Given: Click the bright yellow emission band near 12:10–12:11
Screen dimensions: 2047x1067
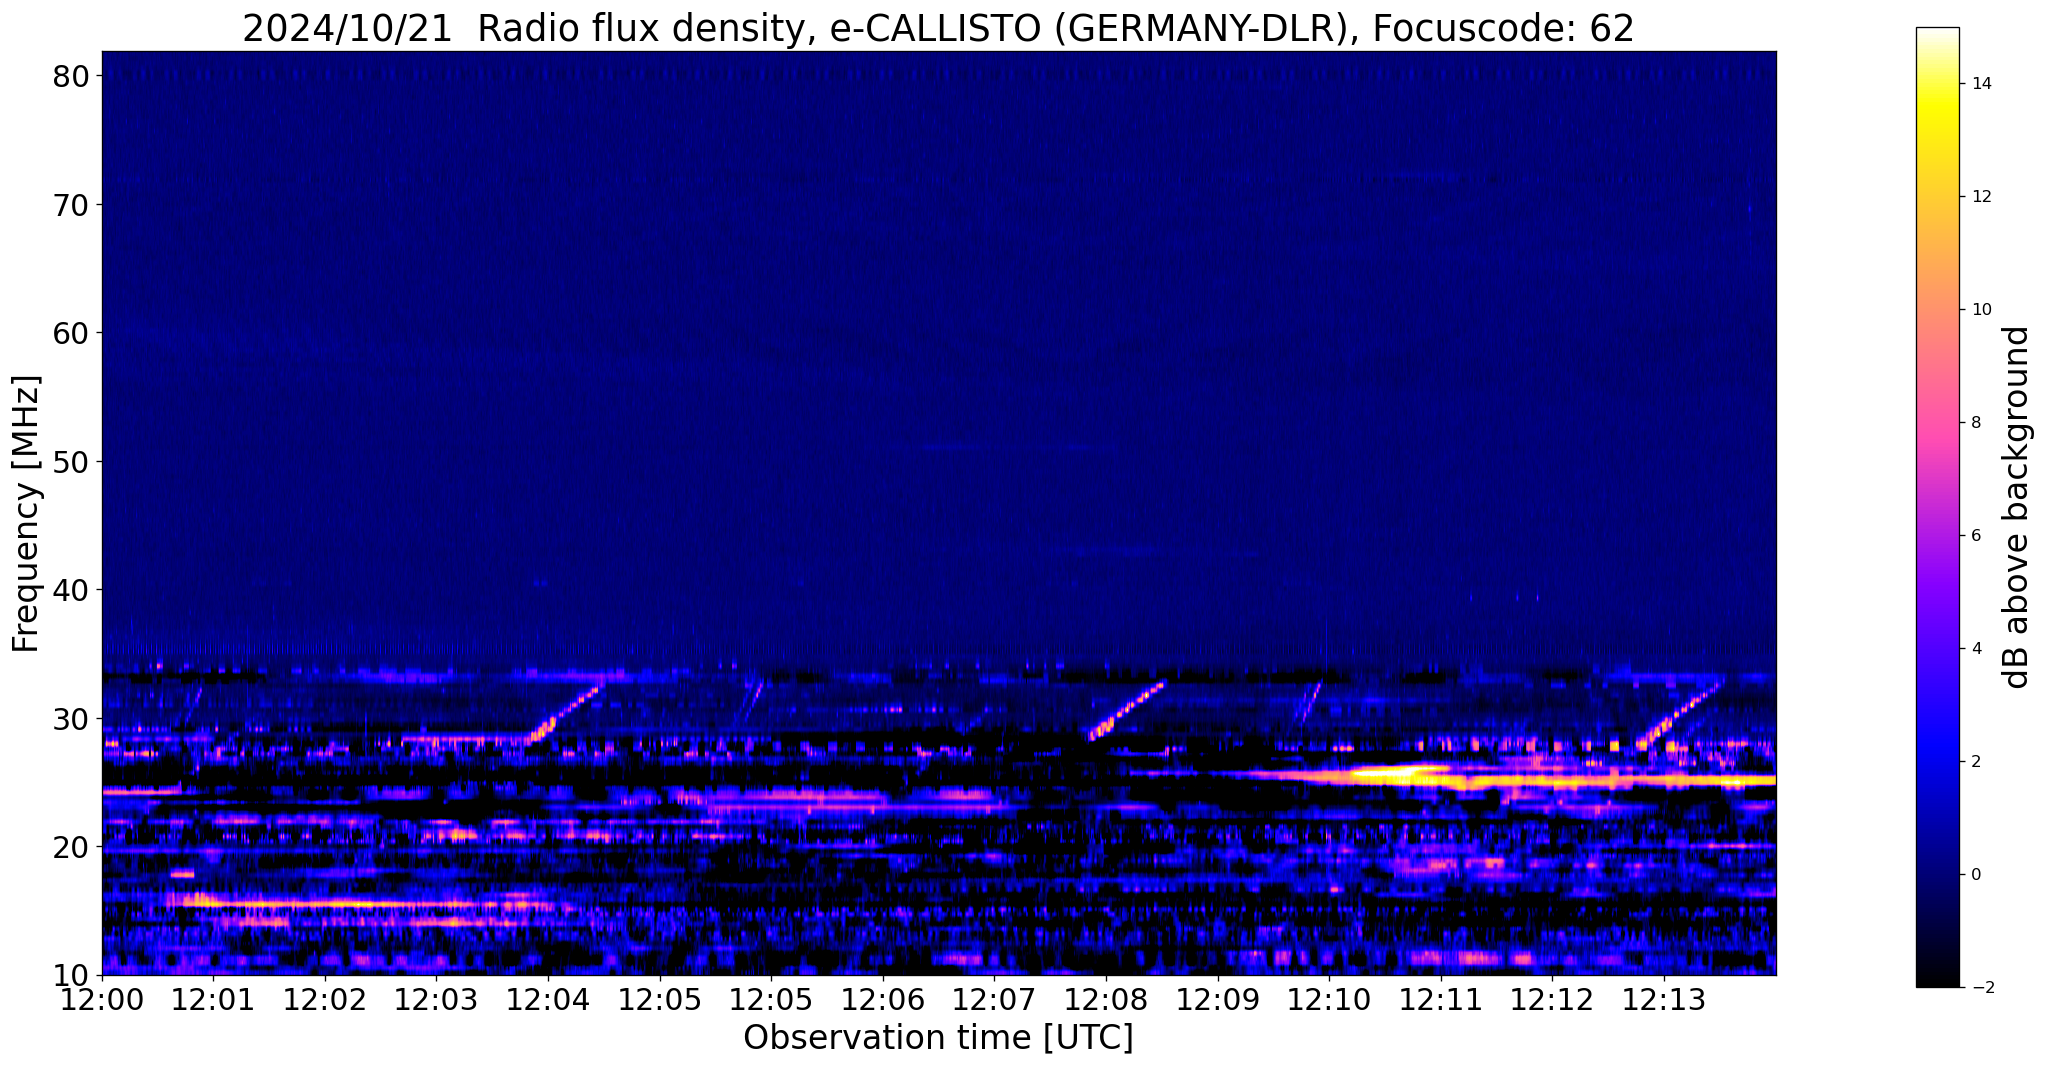Looking at the screenshot, I should point(1400,773).
